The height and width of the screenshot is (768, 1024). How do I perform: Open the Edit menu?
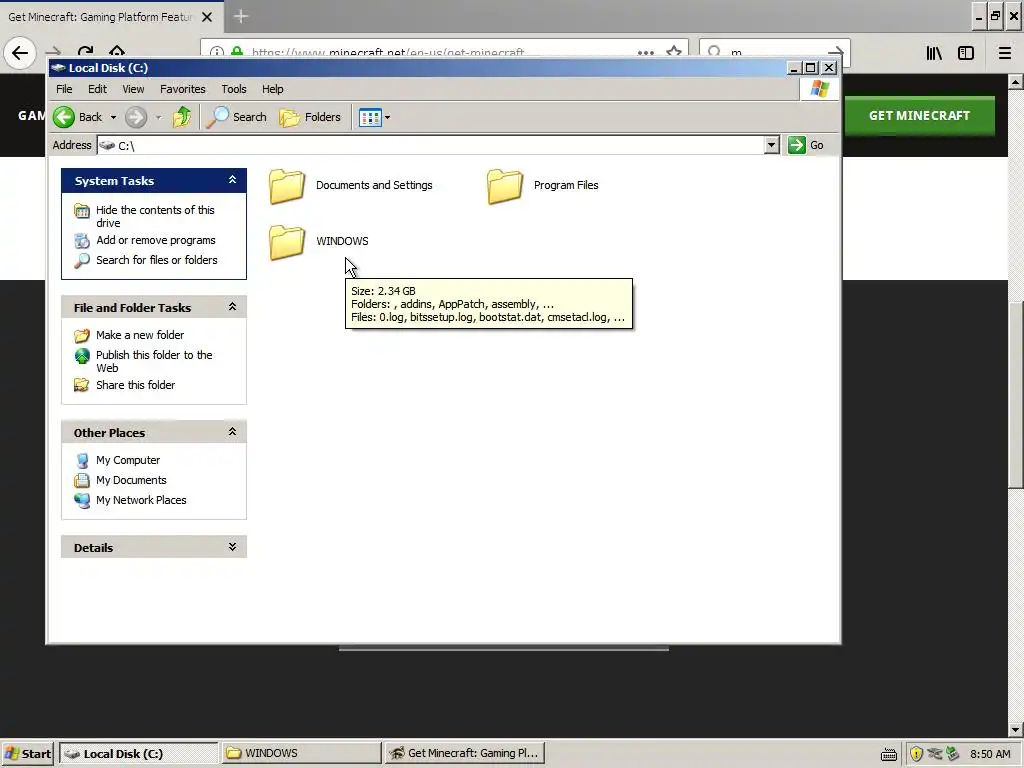pos(97,89)
